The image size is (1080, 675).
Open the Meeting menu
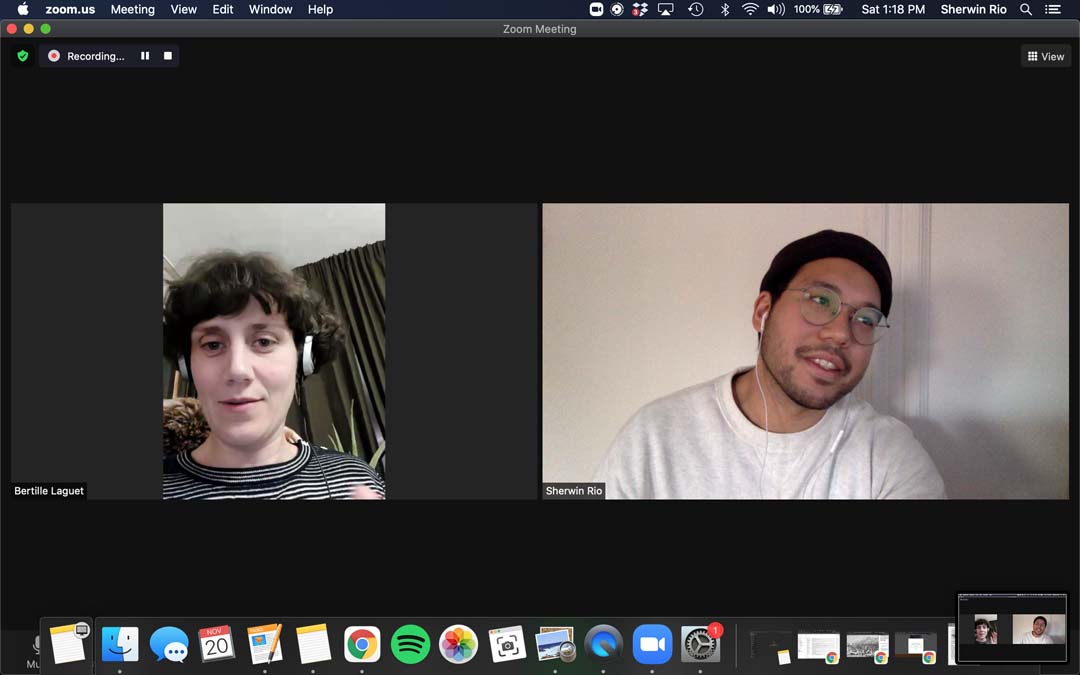pos(133,10)
